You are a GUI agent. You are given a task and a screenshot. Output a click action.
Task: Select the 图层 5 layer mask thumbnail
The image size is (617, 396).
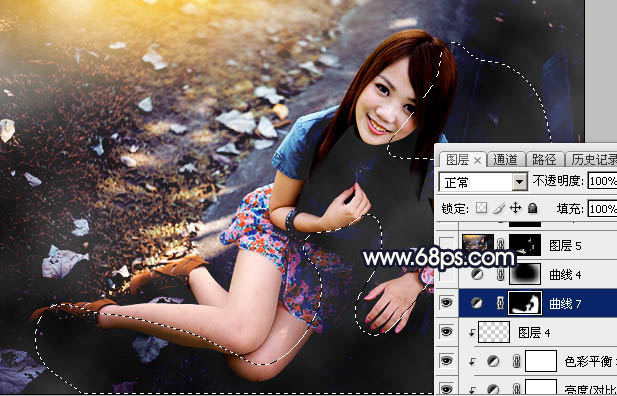[x=525, y=245]
